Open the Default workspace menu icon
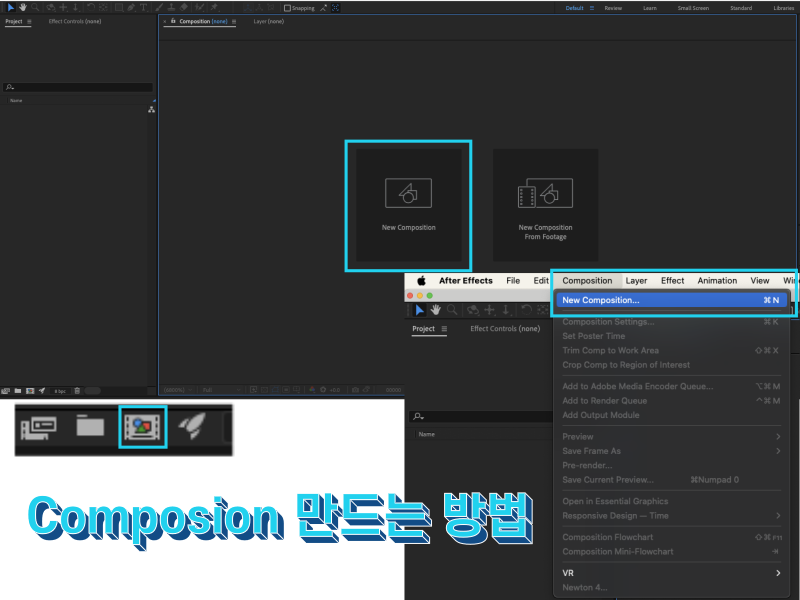Image resolution: width=800 pixels, height=600 pixels. tap(592, 8)
